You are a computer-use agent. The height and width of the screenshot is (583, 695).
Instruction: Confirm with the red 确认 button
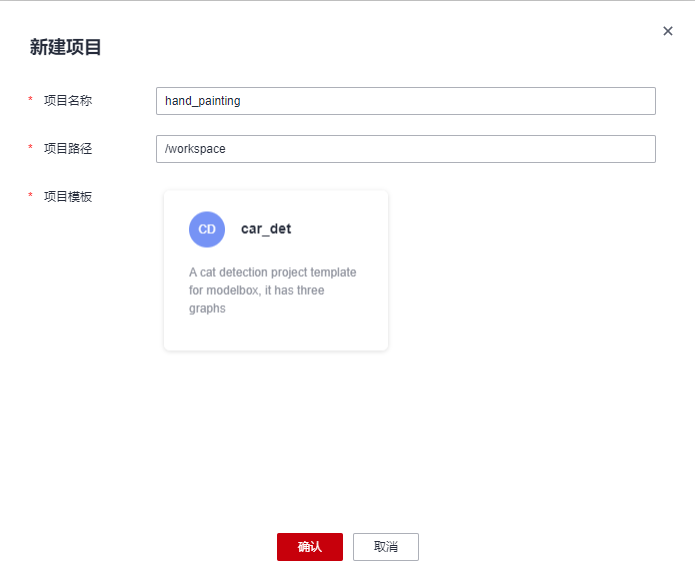pyautogui.click(x=310, y=547)
